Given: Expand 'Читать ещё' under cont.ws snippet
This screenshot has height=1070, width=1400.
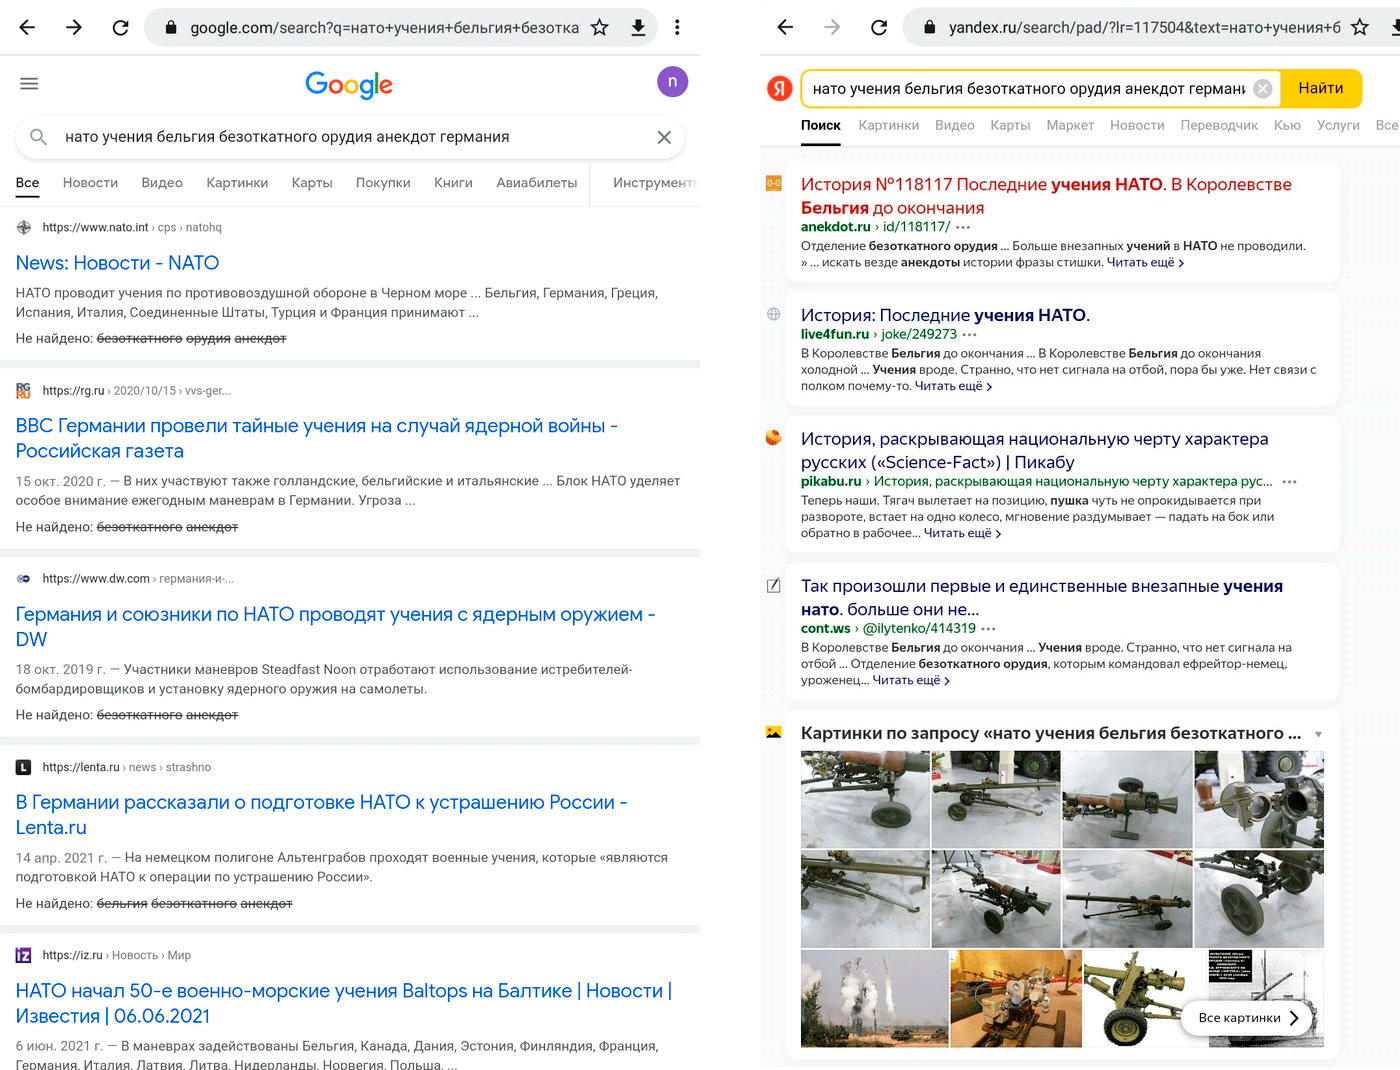Looking at the screenshot, I should pyautogui.click(x=911, y=681).
